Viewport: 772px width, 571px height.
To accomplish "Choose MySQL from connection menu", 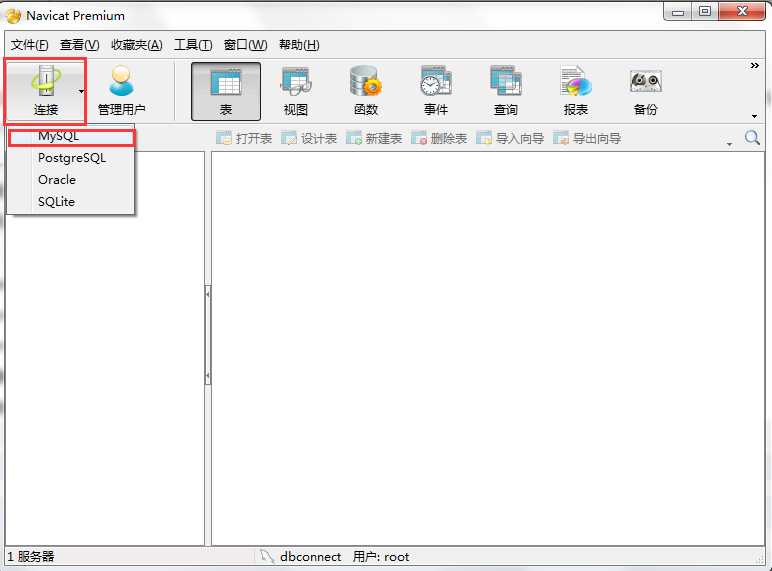I will click(x=71, y=136).
